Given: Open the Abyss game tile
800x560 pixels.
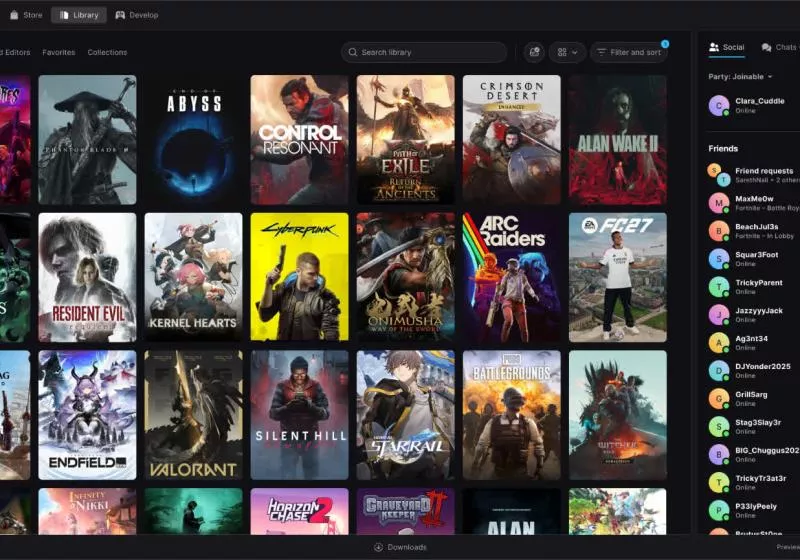Looking at the screenshot, I should coord(193,140).
